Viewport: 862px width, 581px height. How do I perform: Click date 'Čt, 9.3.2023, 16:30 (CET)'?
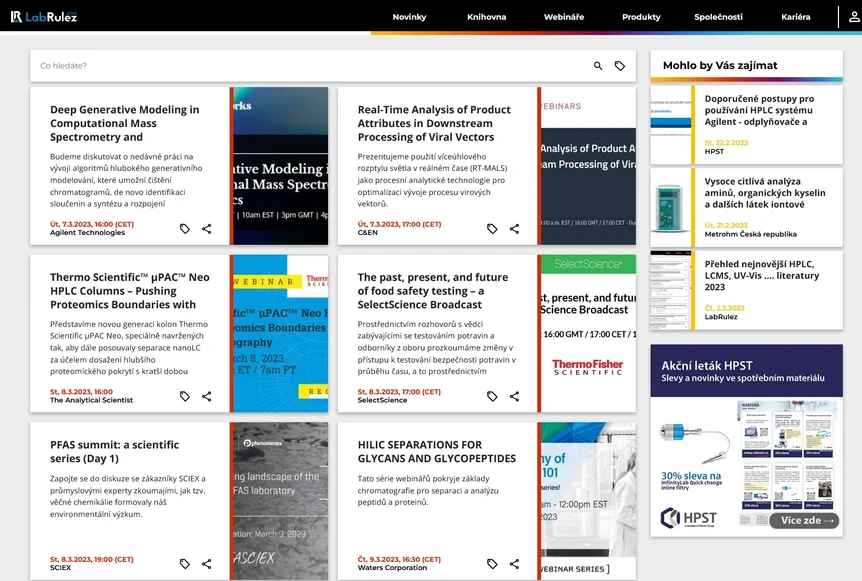click(399, 560)
